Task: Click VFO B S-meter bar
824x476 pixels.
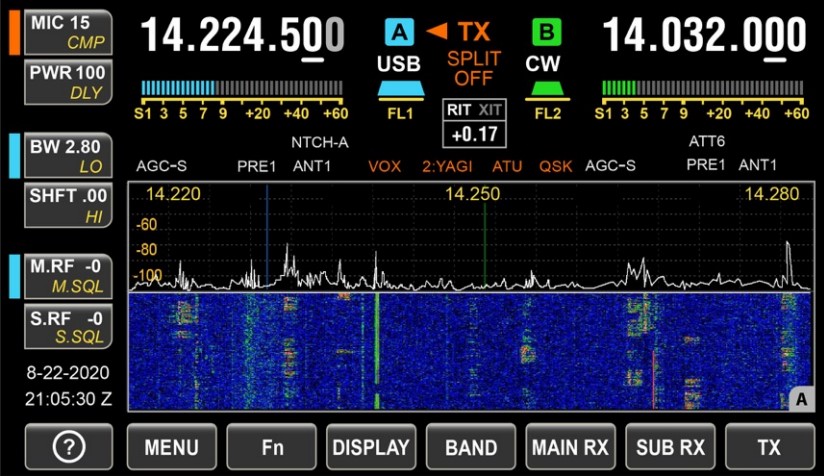Action: point(703,87)
